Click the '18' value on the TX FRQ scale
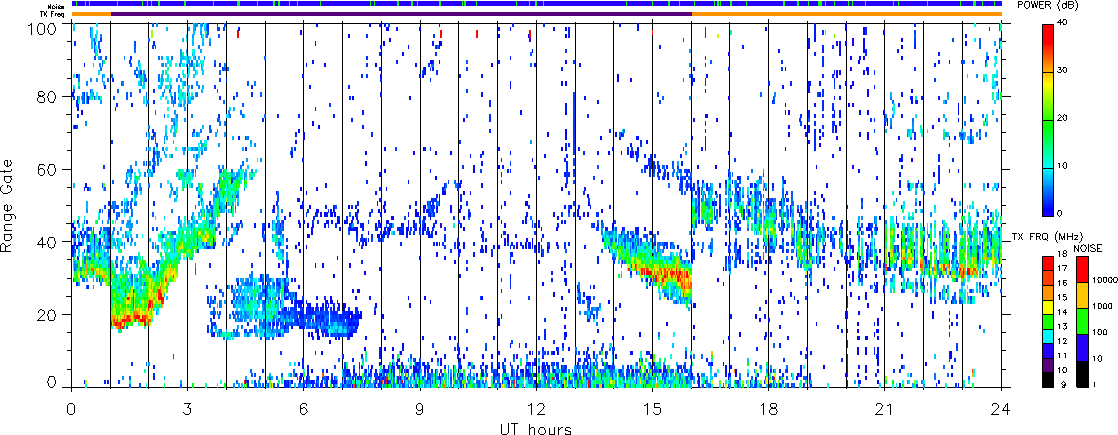Image resolution: width=1118 pixels, height=435 pixels. tap(1062, 254)
